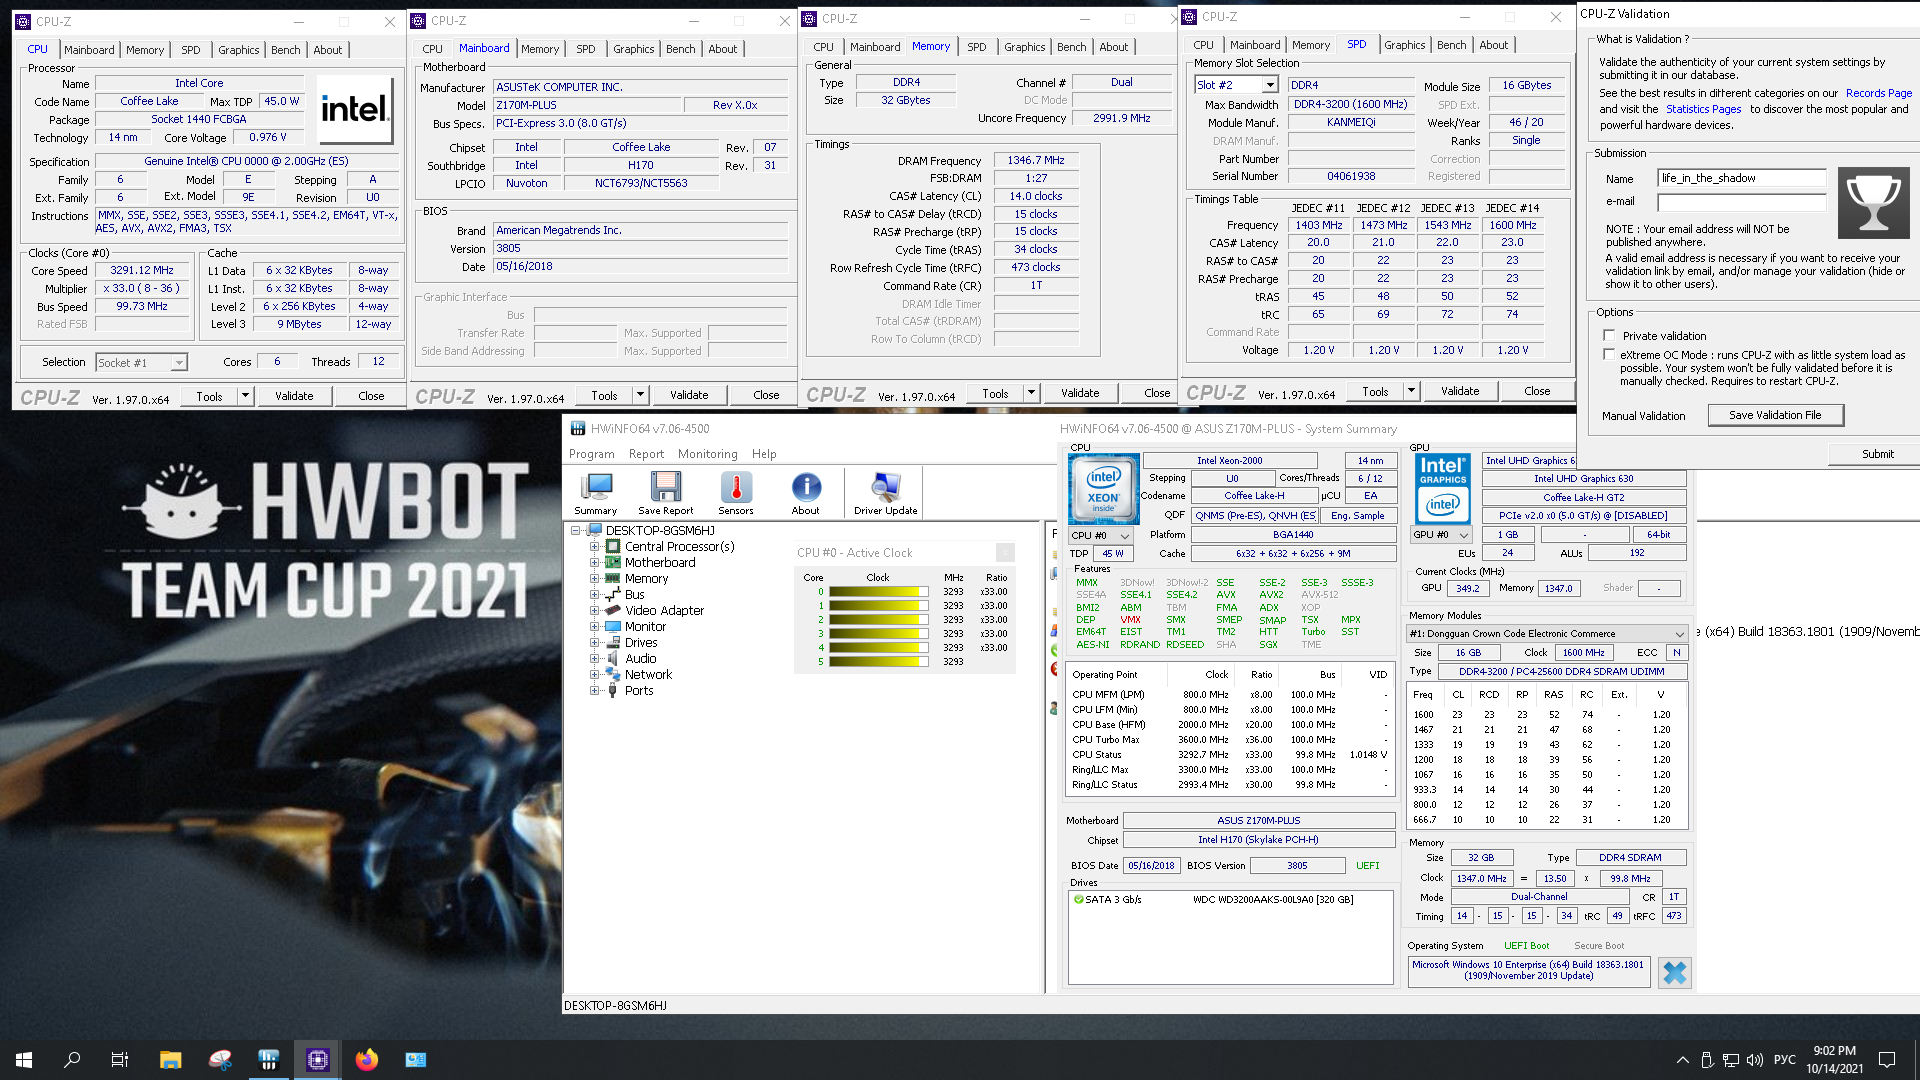
Task: Click the e-mail field in Submission
Action: pyautogui.click(x=1742, y=202)
